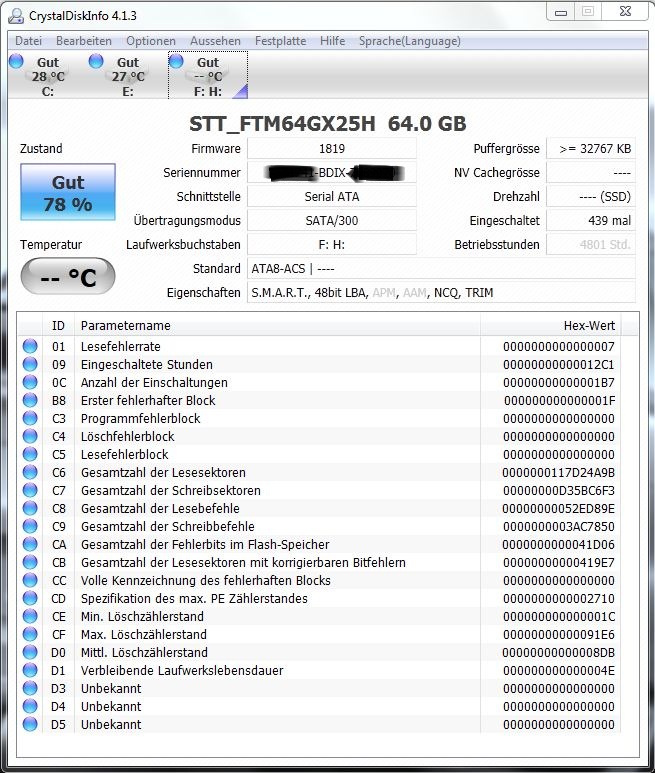Click the status orb for Gesamtzahl der Schreibbefehle
655x773 pixels.
(30, 526)
